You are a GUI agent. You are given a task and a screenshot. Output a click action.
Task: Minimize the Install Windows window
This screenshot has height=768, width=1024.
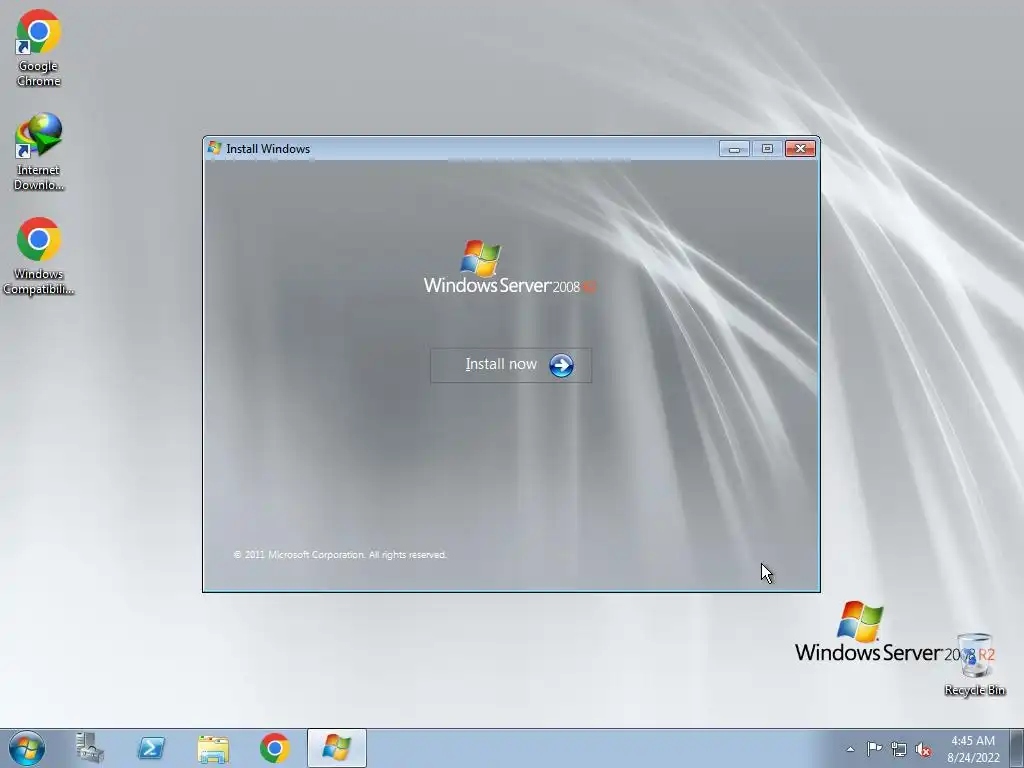[x=734, y=149]
